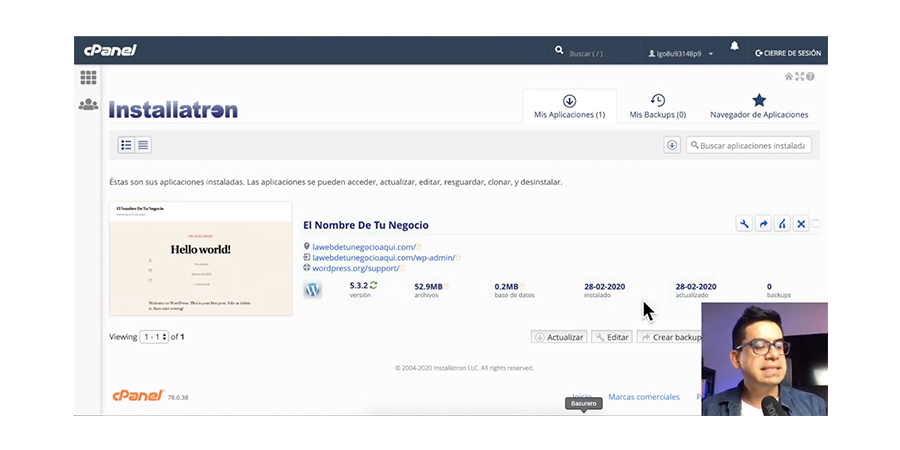Click the copy icon after lawebdetunegocioaqui.com/
This screenshot has height=450, width=900.
pos(419,247)
